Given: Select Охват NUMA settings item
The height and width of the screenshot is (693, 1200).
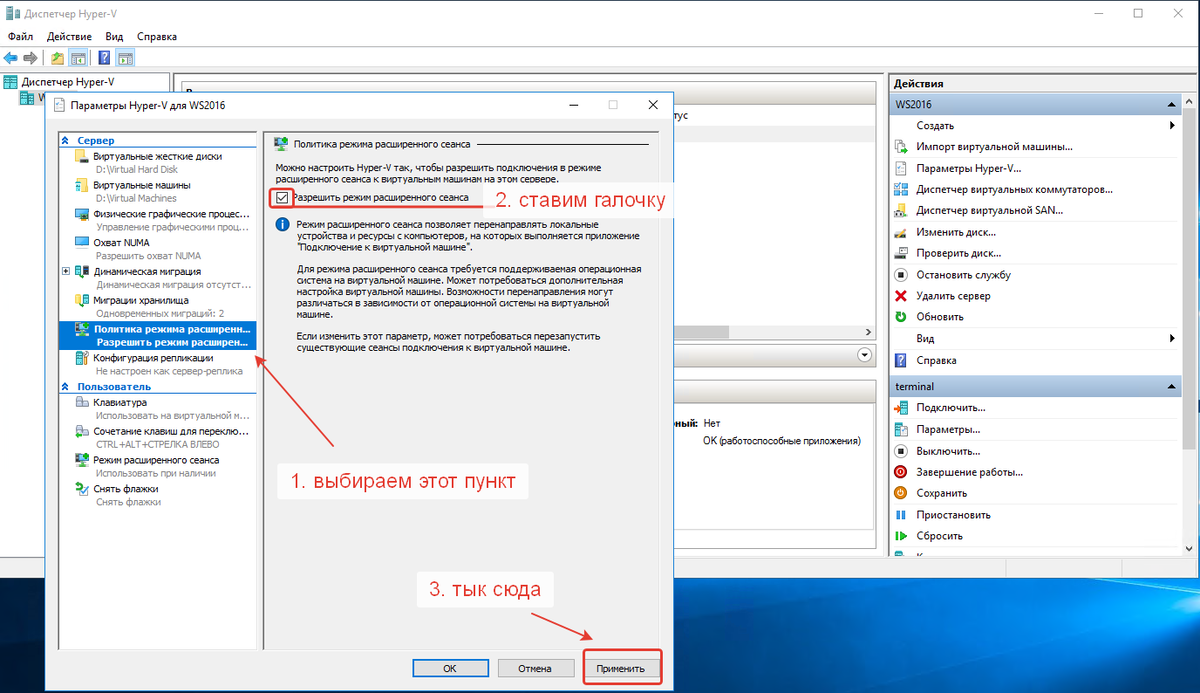Looking at the screenshot, I should coord(122,242).
